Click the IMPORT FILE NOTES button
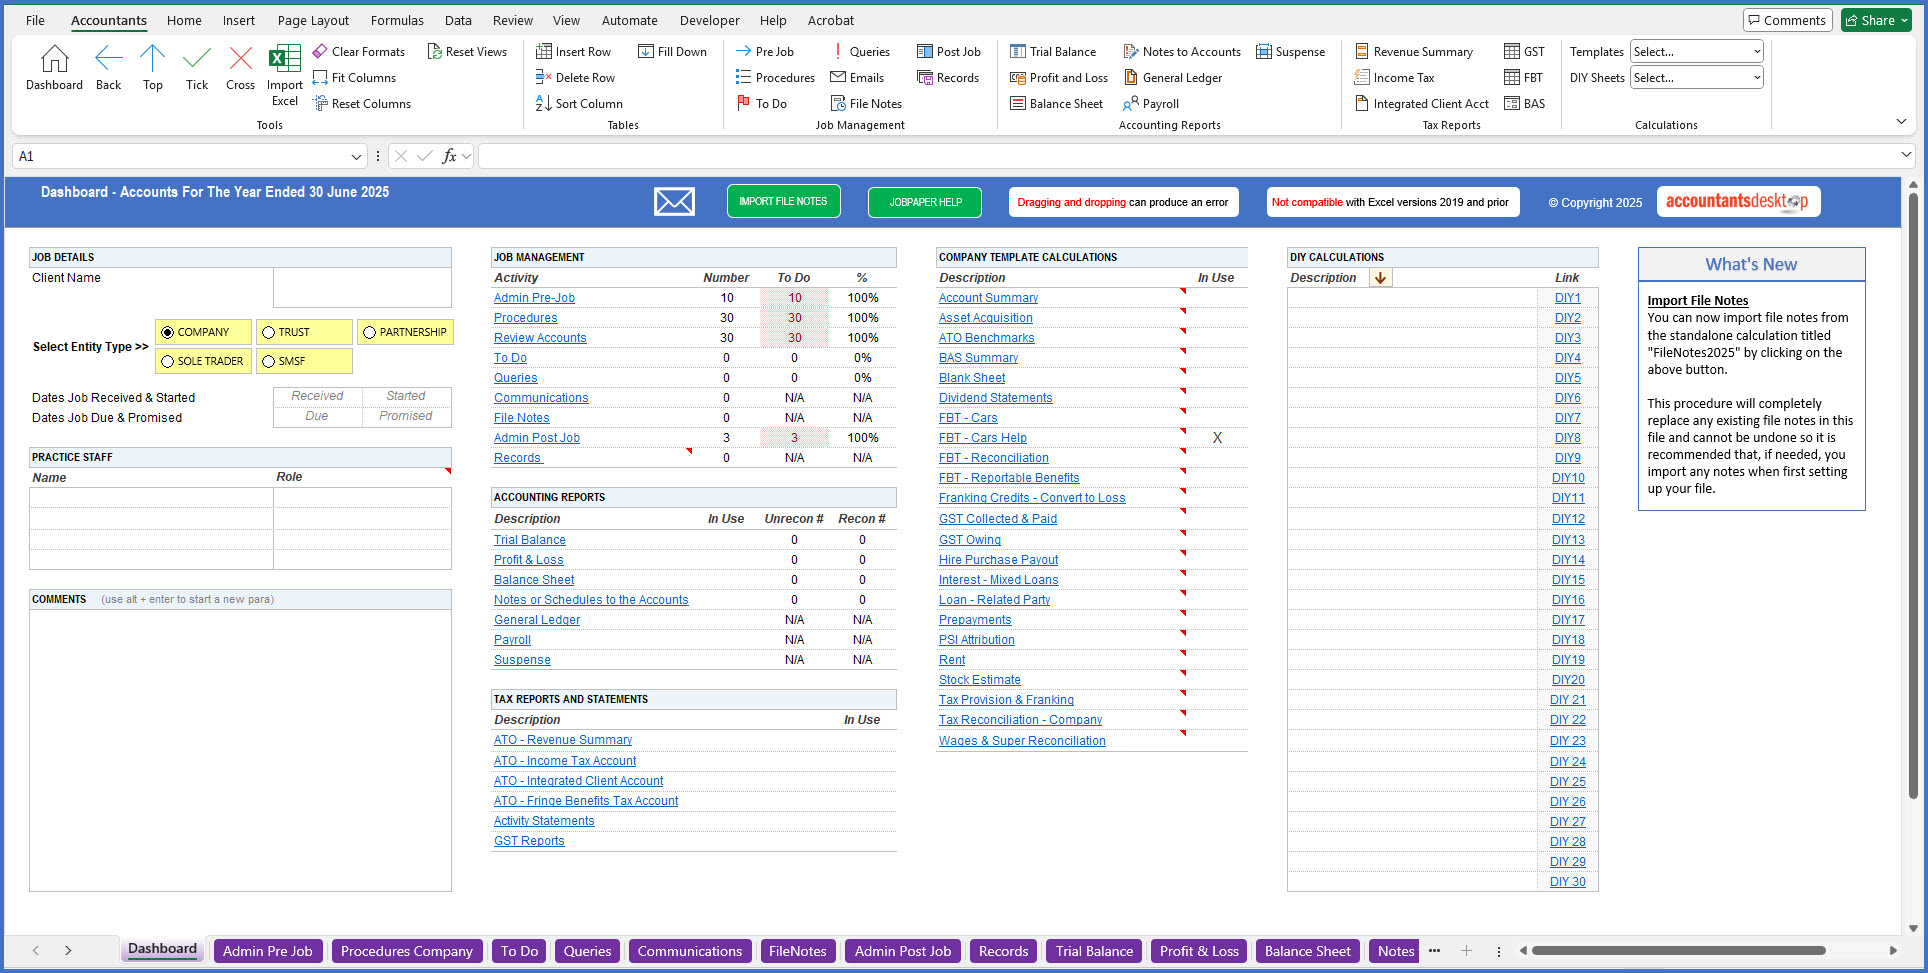This screenshot has height=973, width=1928. (783, 200)
